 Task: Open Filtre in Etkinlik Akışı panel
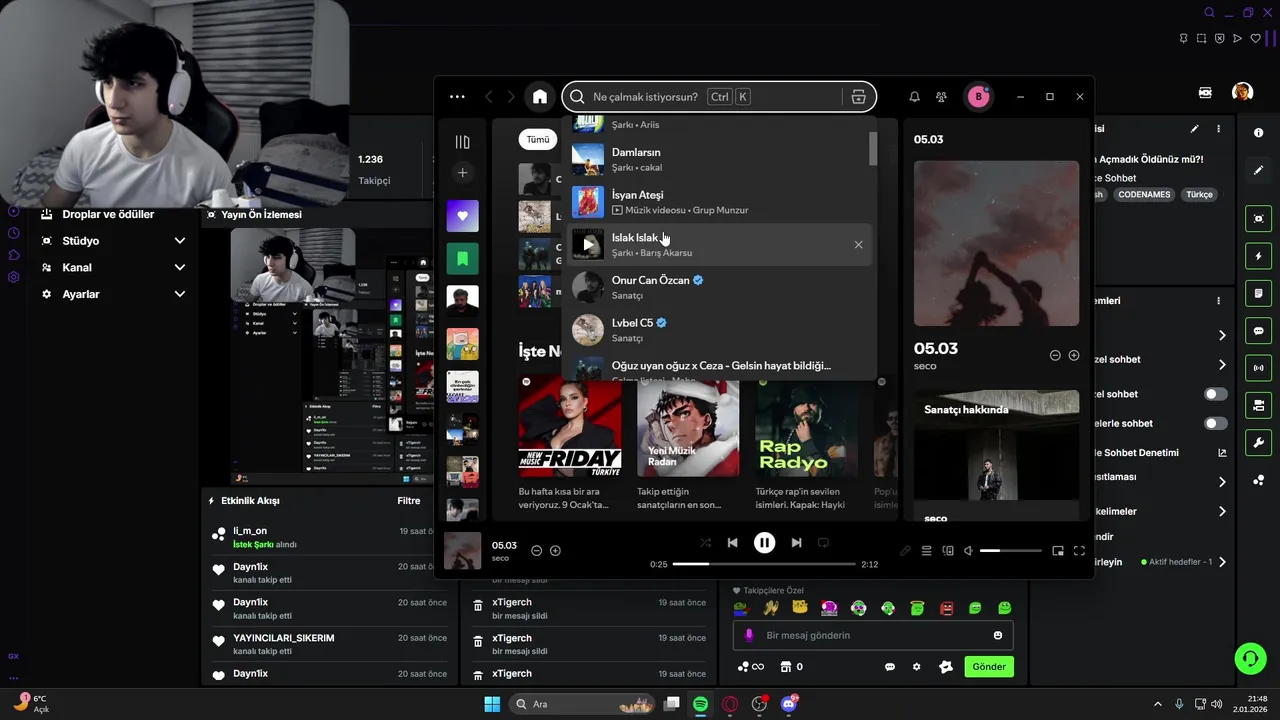tap(408, 501)
